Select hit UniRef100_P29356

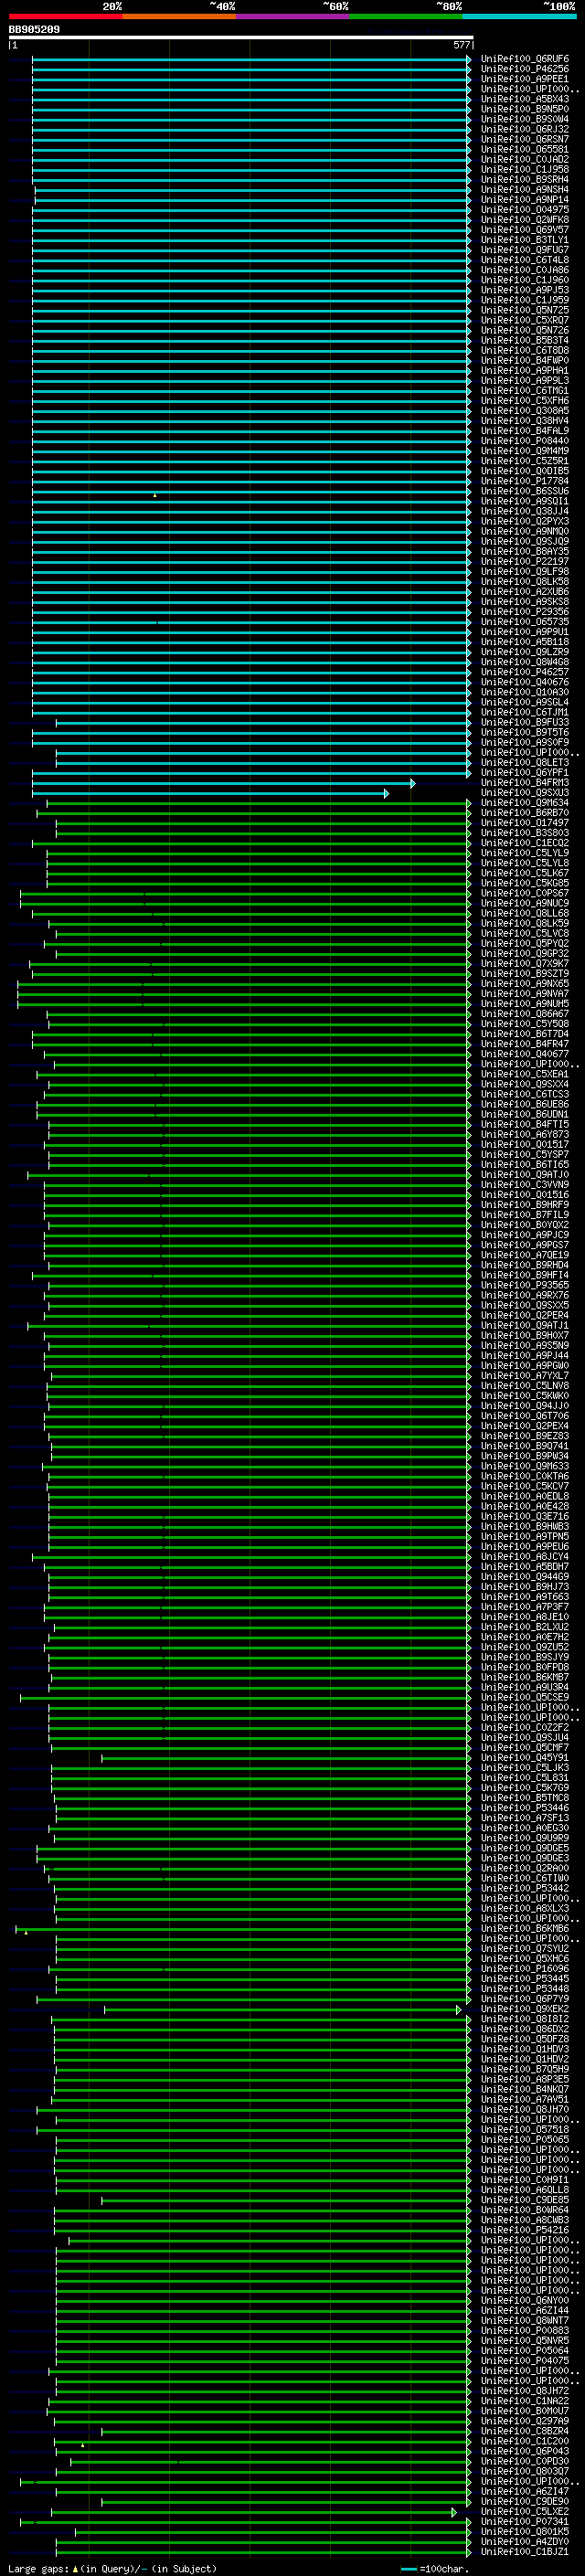coord(525,612)
